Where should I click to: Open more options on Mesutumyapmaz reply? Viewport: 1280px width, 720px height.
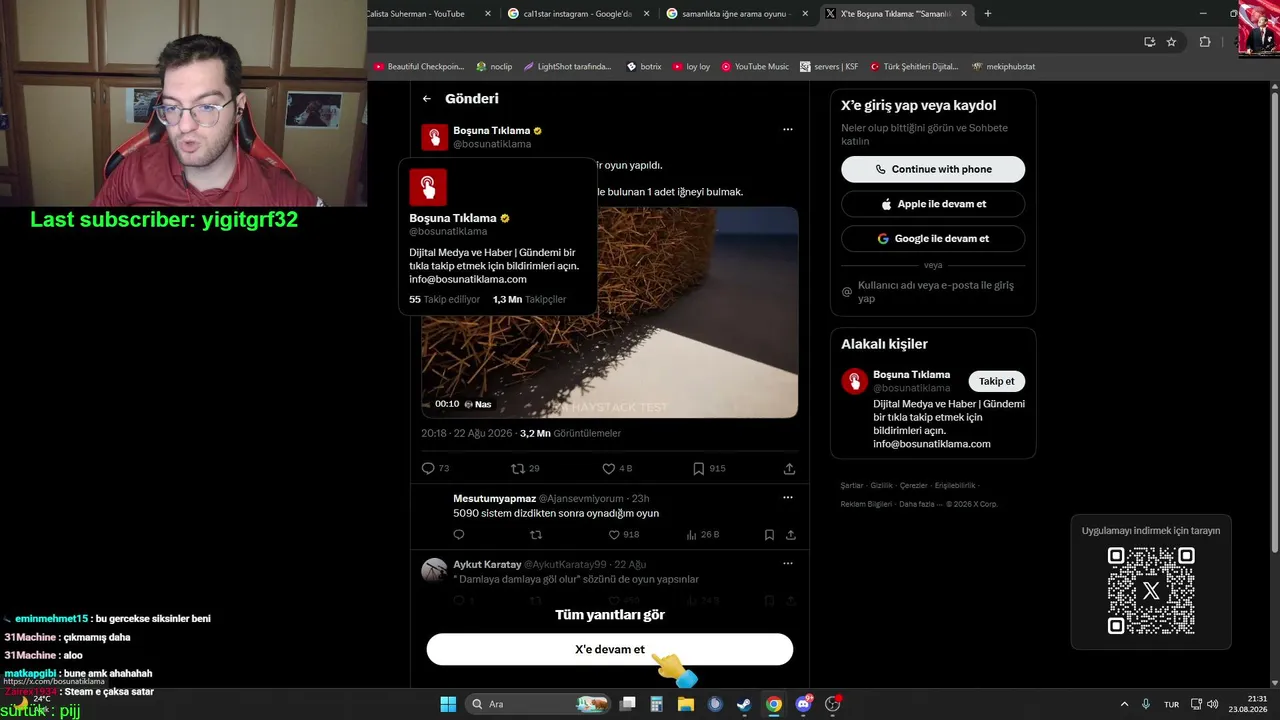[788, 498]
